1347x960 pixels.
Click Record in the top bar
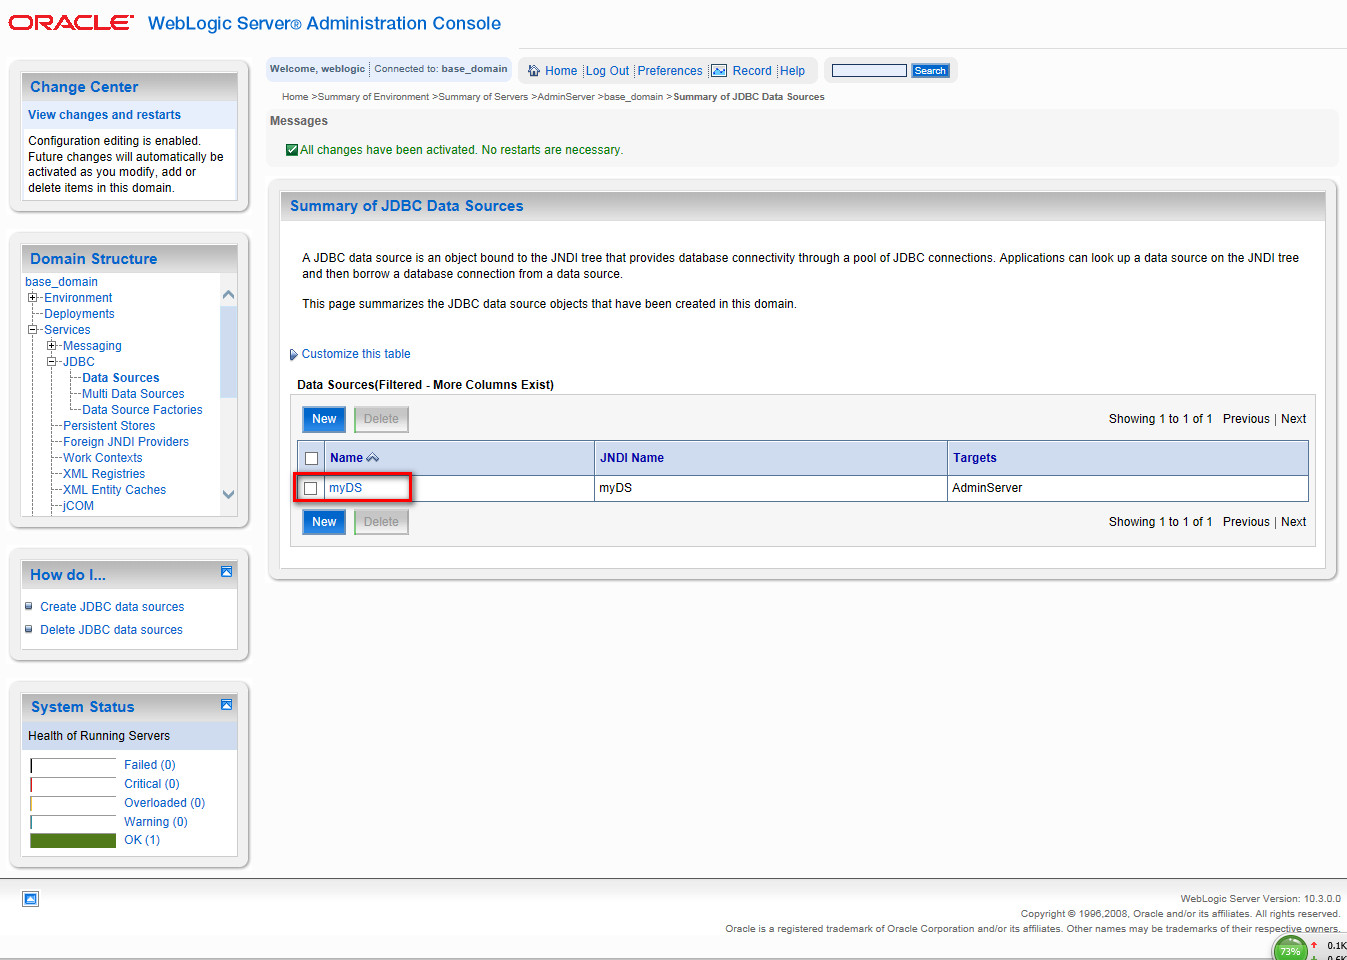click(752, 71)
